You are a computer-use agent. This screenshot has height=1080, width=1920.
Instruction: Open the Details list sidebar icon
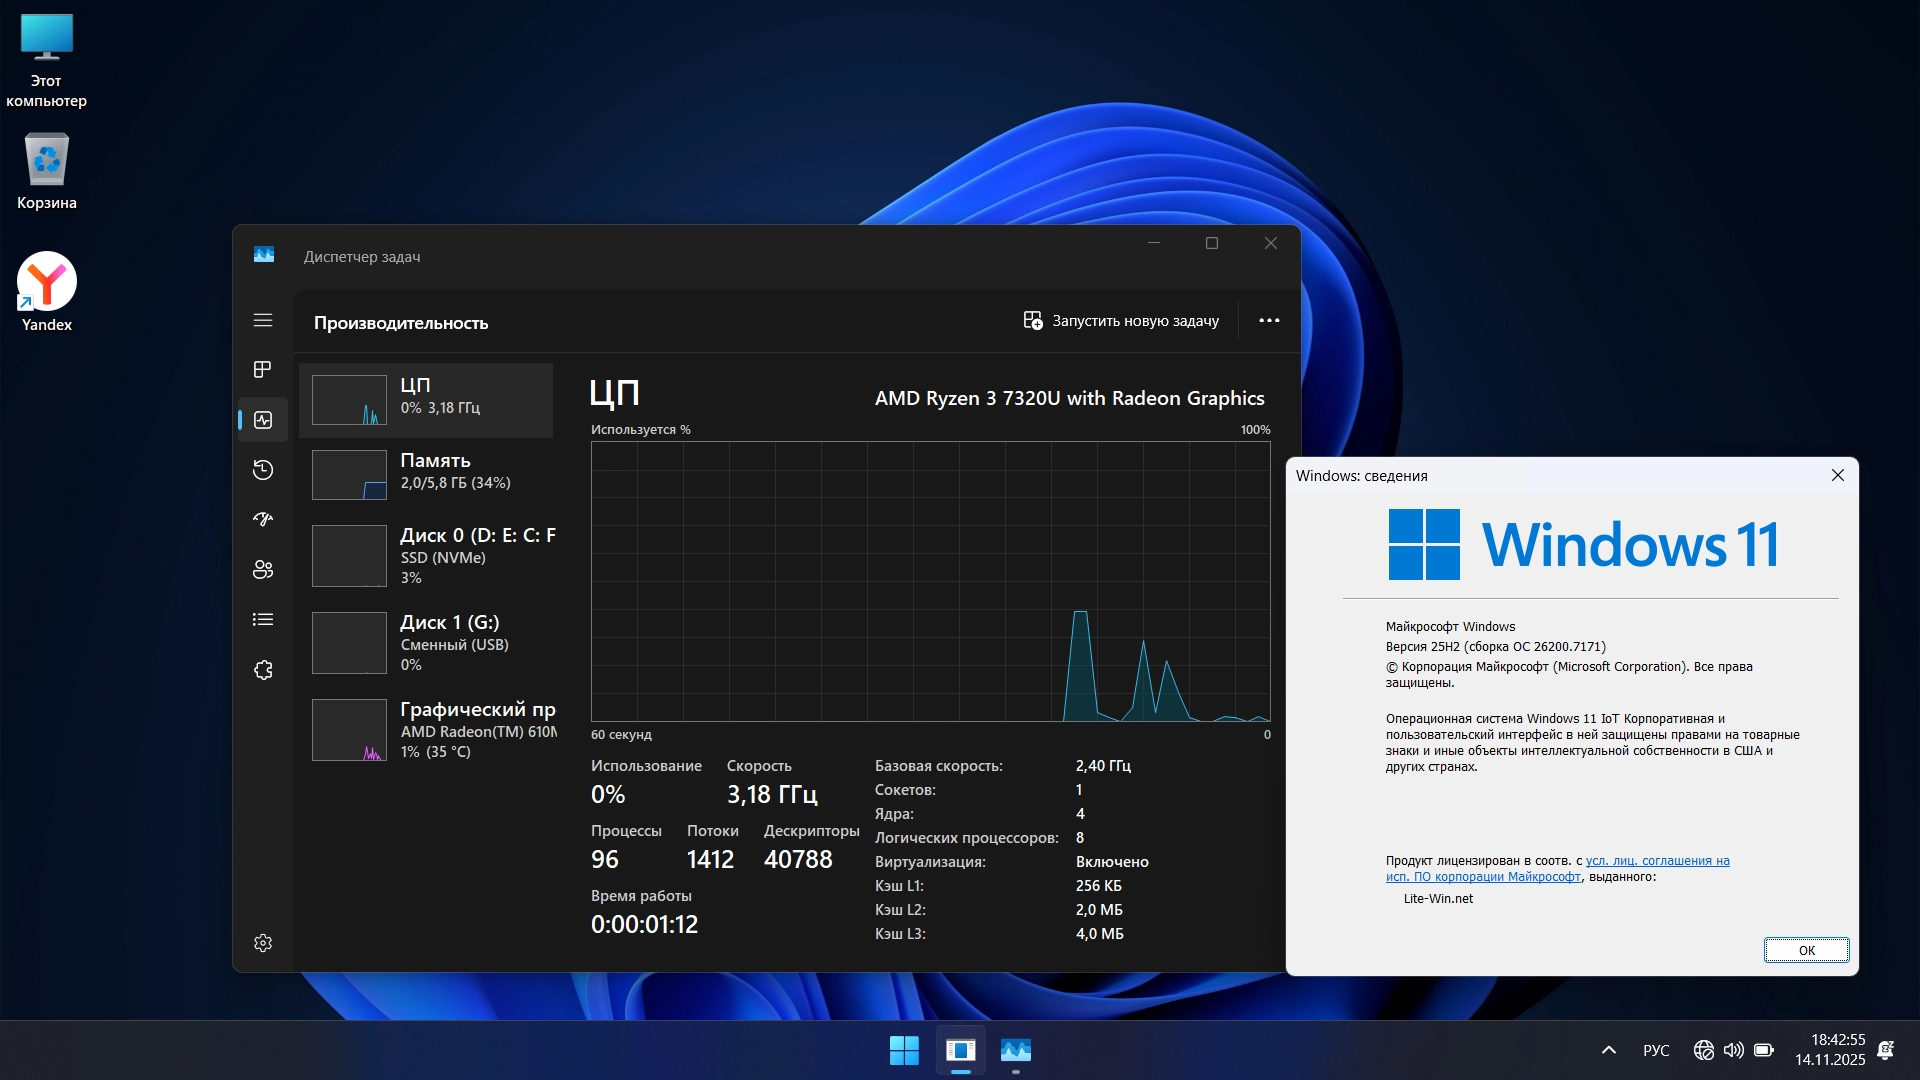click(262, 620)
